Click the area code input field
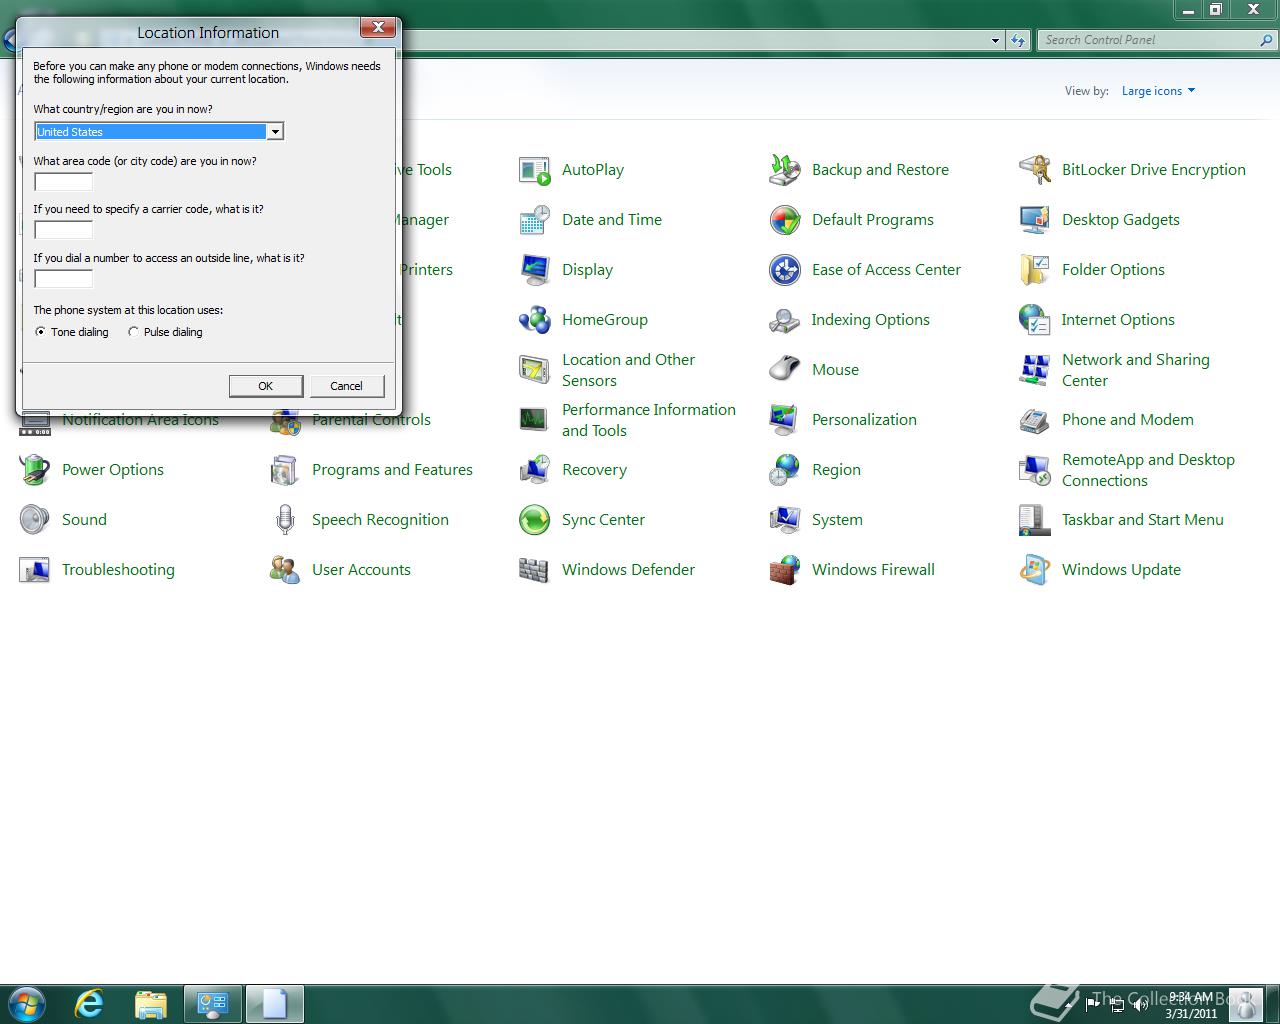Screen dimensions: 1280x1024 point(63,182)
